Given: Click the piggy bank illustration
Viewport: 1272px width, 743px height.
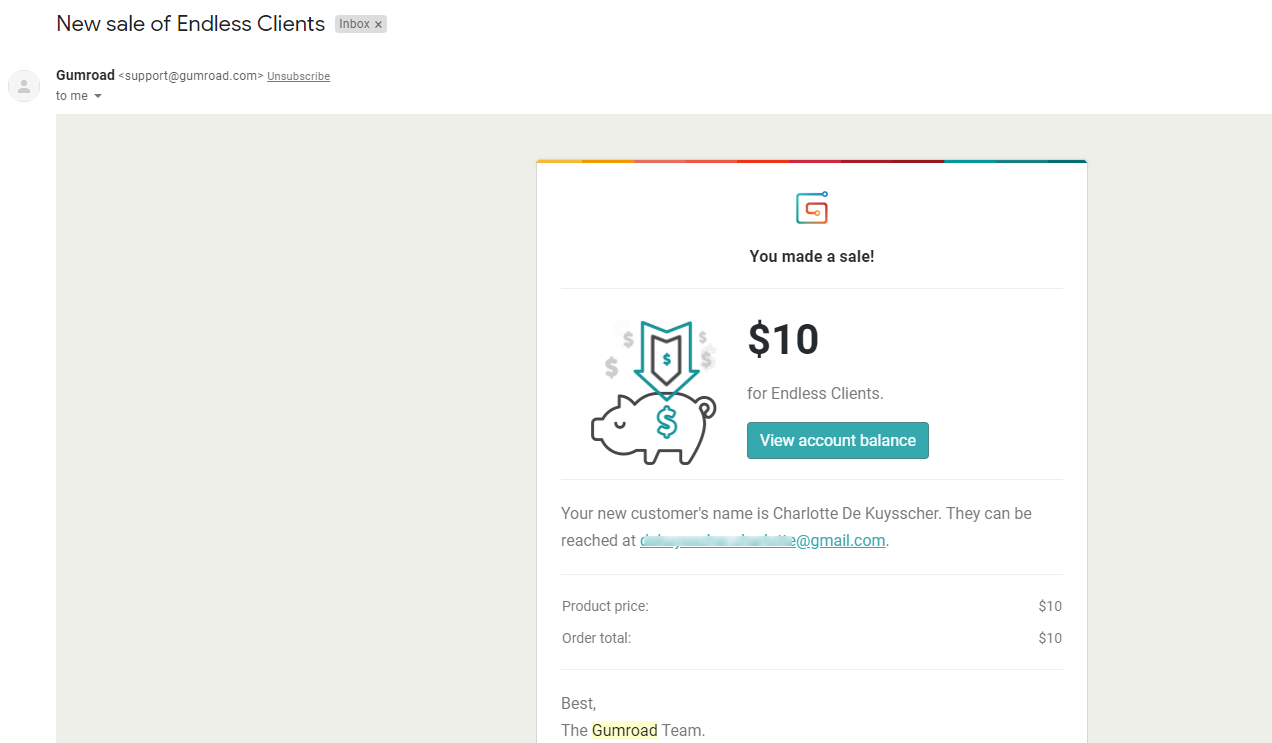Looking at the screenshot, I should tap(653, 427).
